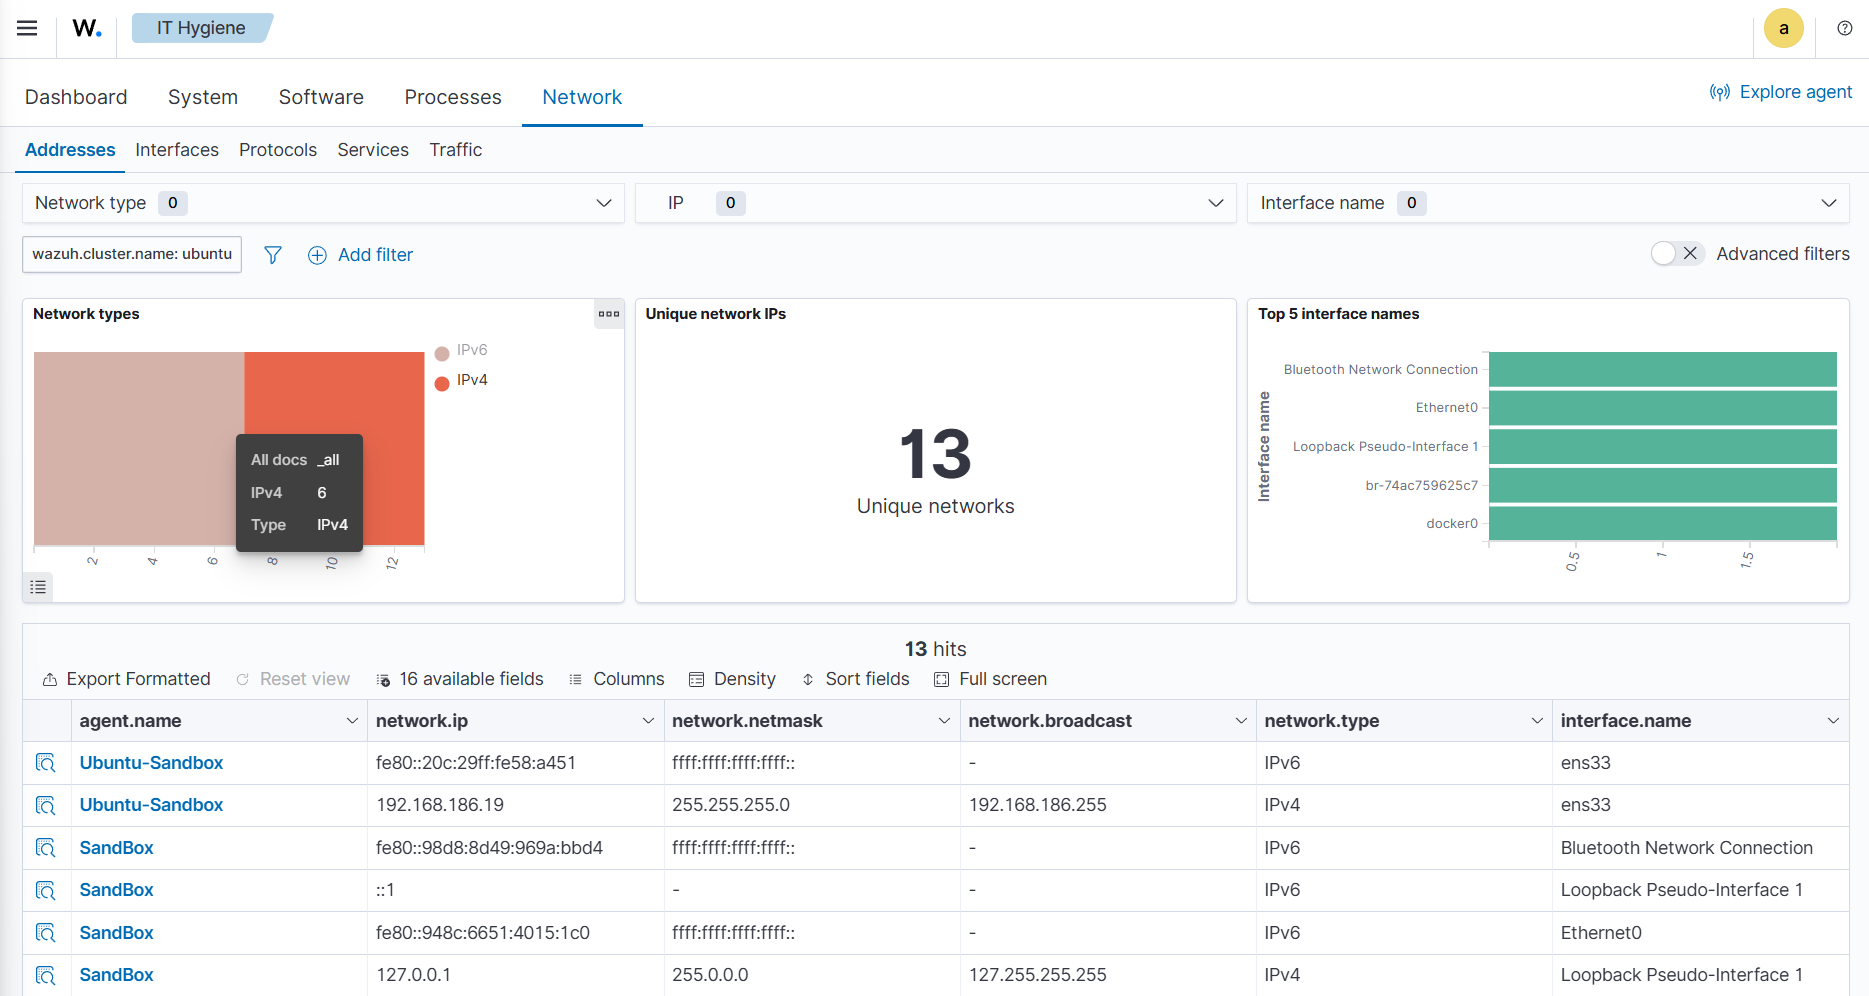Expand the Interface name filter dropdown
The image size is (1869, 996).
[1829, 202]
